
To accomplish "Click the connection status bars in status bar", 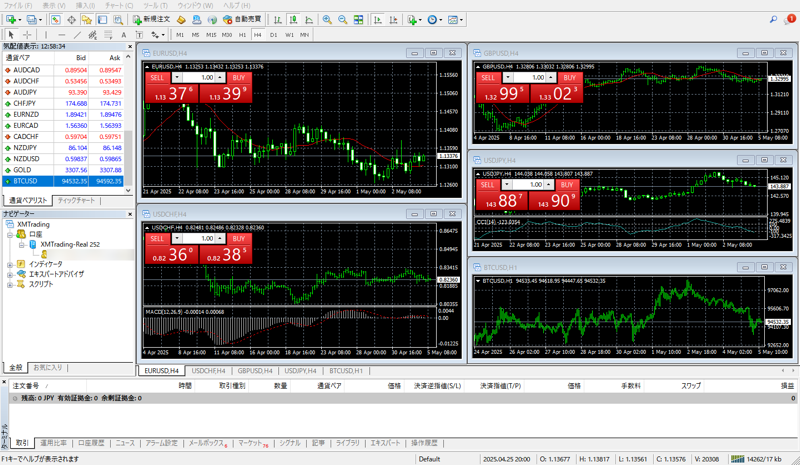I will (x=737, y=459).
